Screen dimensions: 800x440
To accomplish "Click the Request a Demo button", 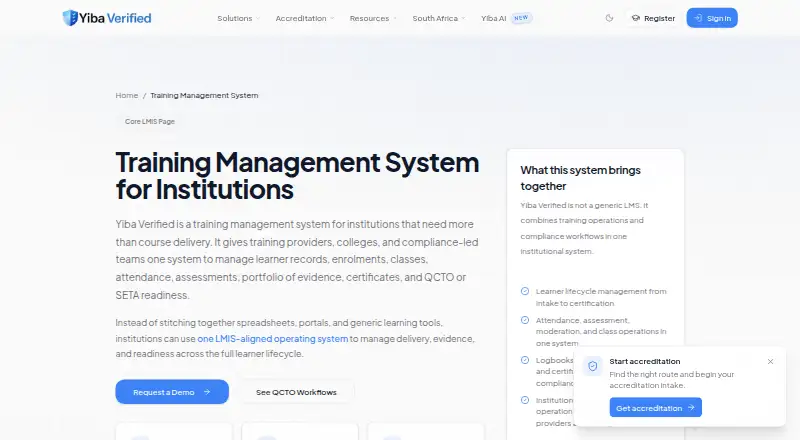I will pos(172,392).
